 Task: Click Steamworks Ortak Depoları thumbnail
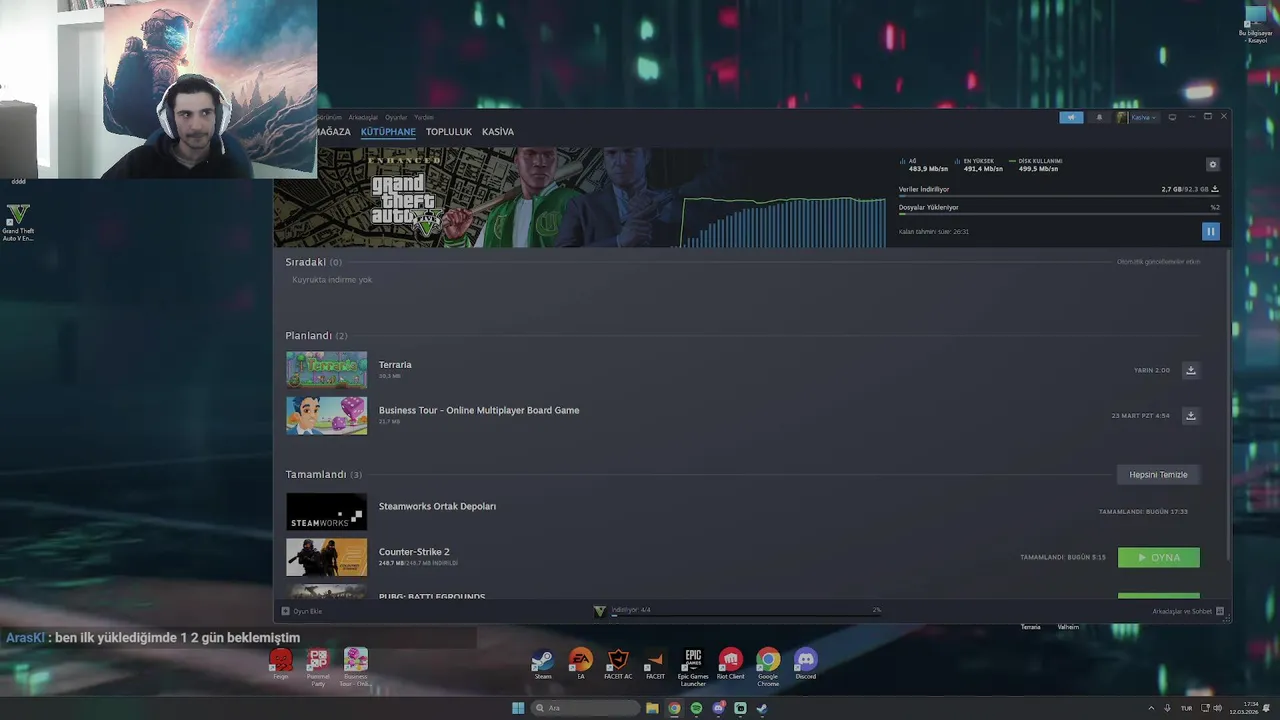click(327, 511)
